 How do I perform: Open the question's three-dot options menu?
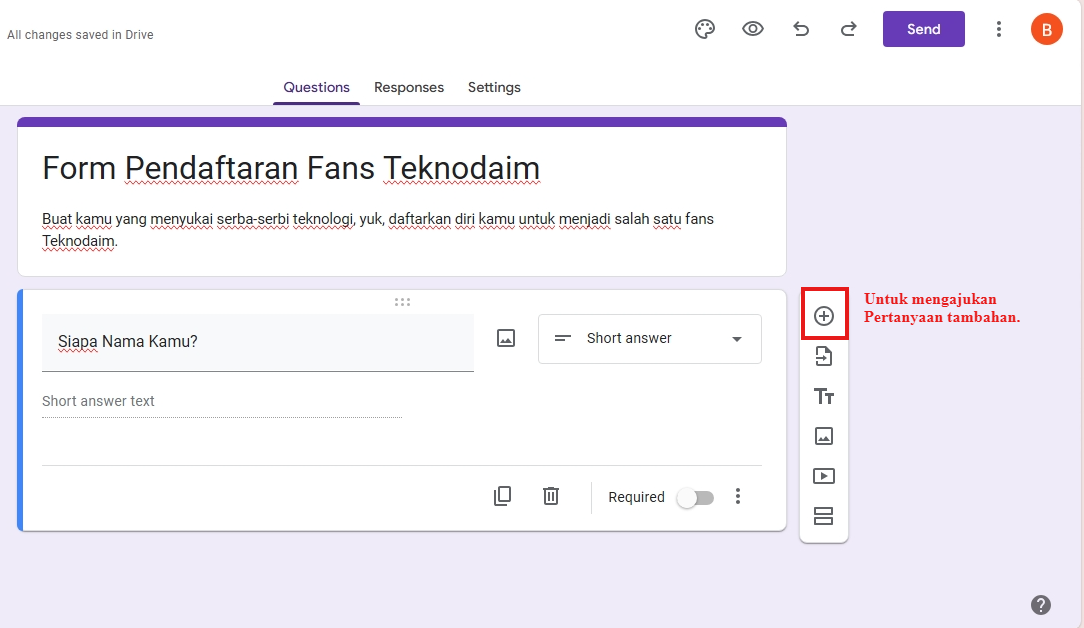click(x=738, y=495)
